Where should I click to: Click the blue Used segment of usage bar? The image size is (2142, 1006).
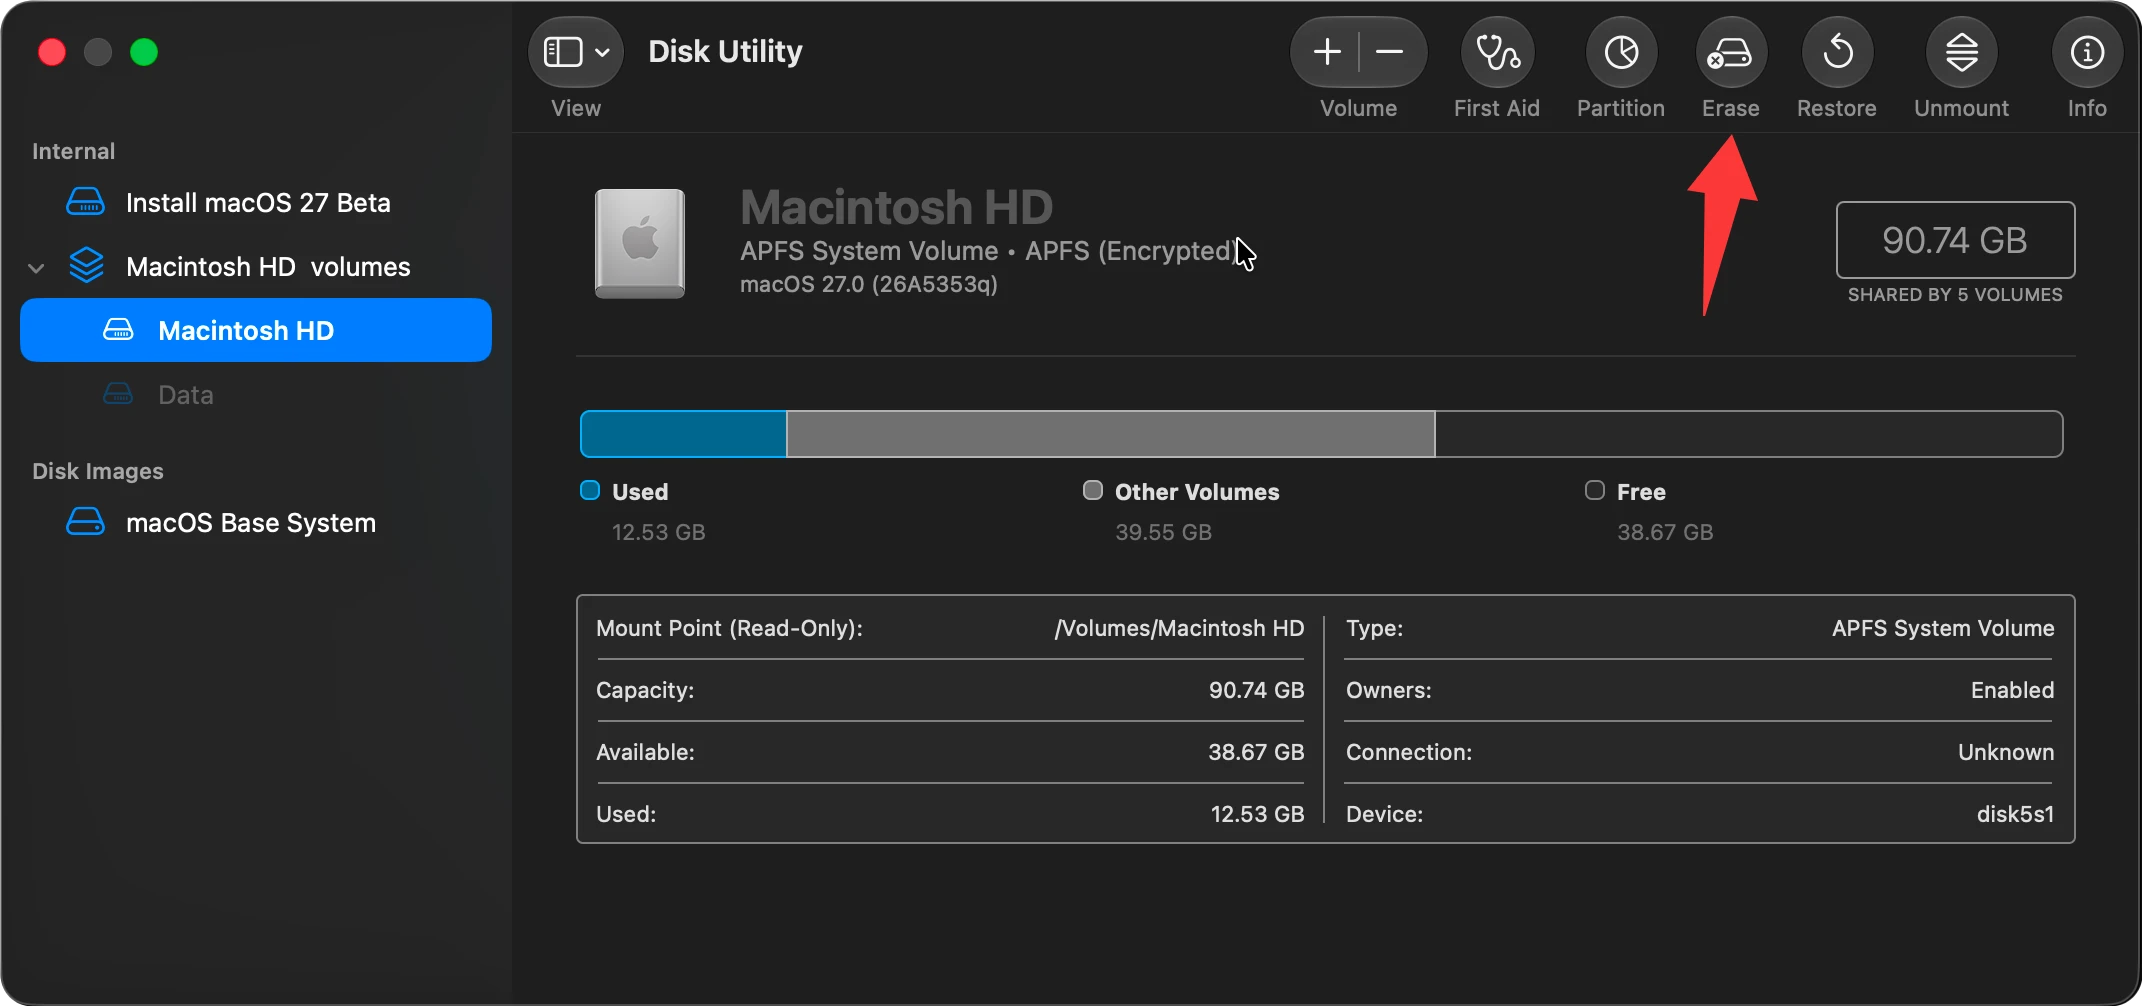pos(684,434)
